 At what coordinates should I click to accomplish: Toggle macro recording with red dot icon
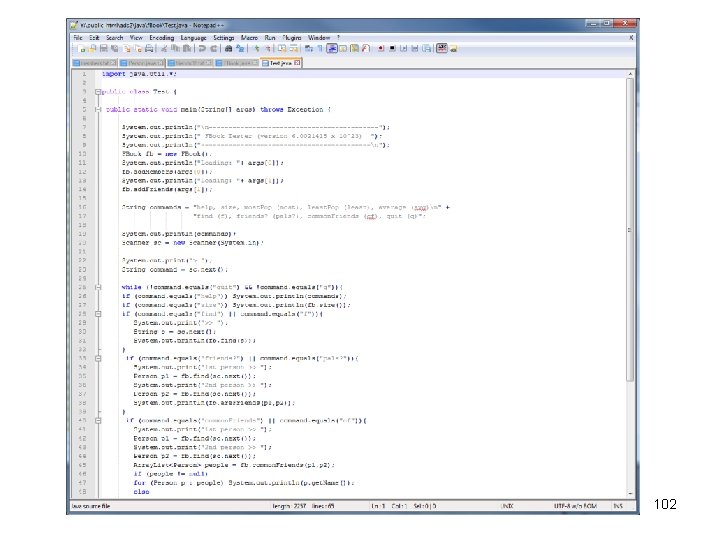(381, 48)
